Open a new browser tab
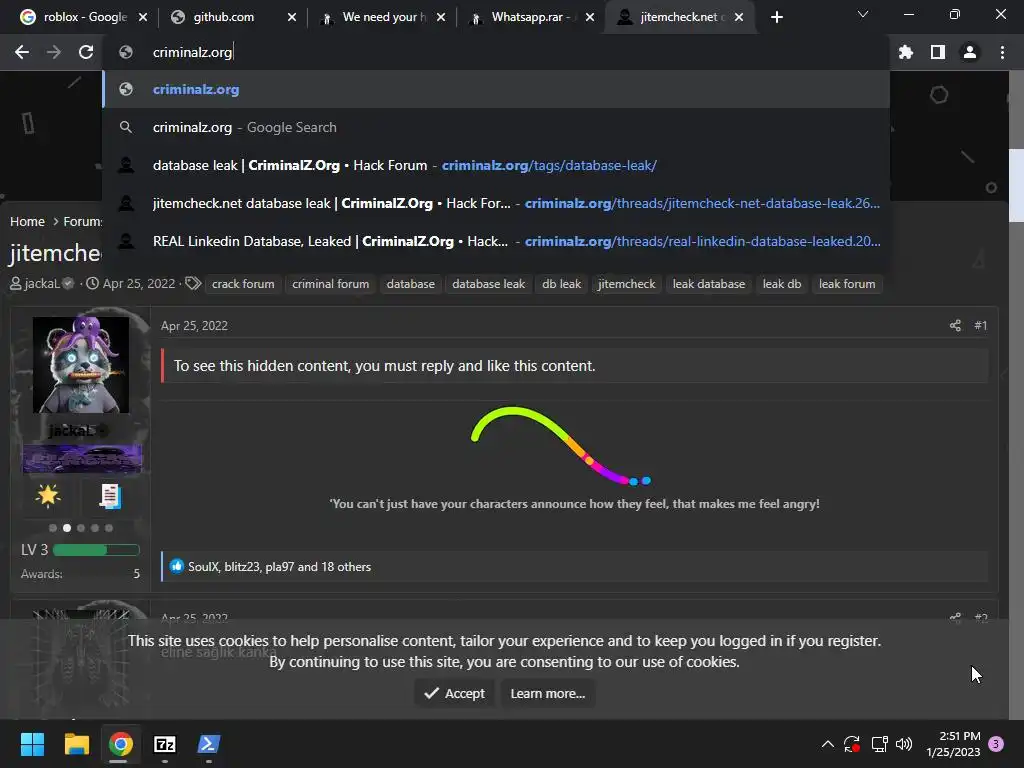 [776, 17]
